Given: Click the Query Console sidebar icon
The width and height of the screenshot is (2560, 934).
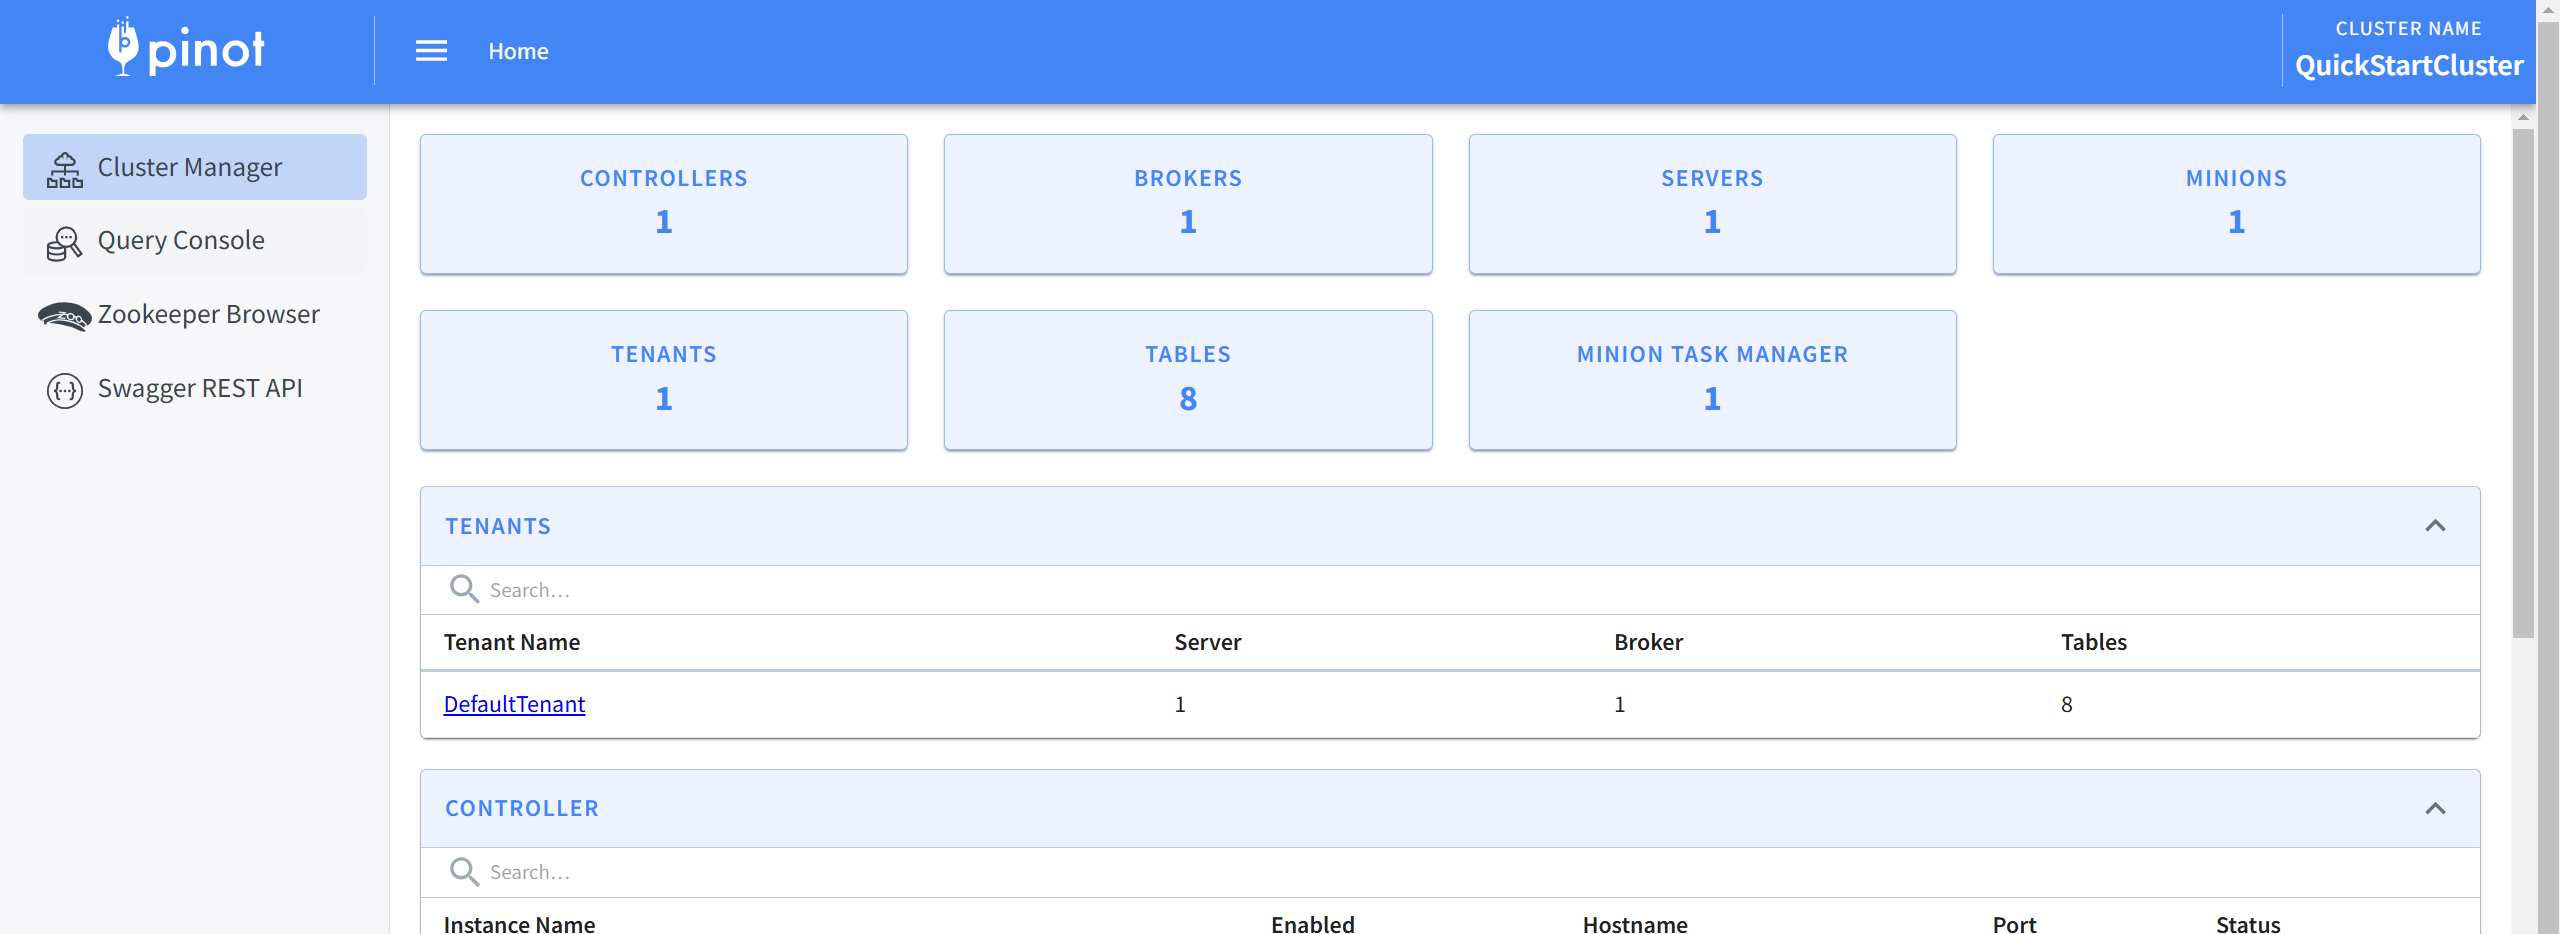Looking at the screenshot, I should (65, 243).
